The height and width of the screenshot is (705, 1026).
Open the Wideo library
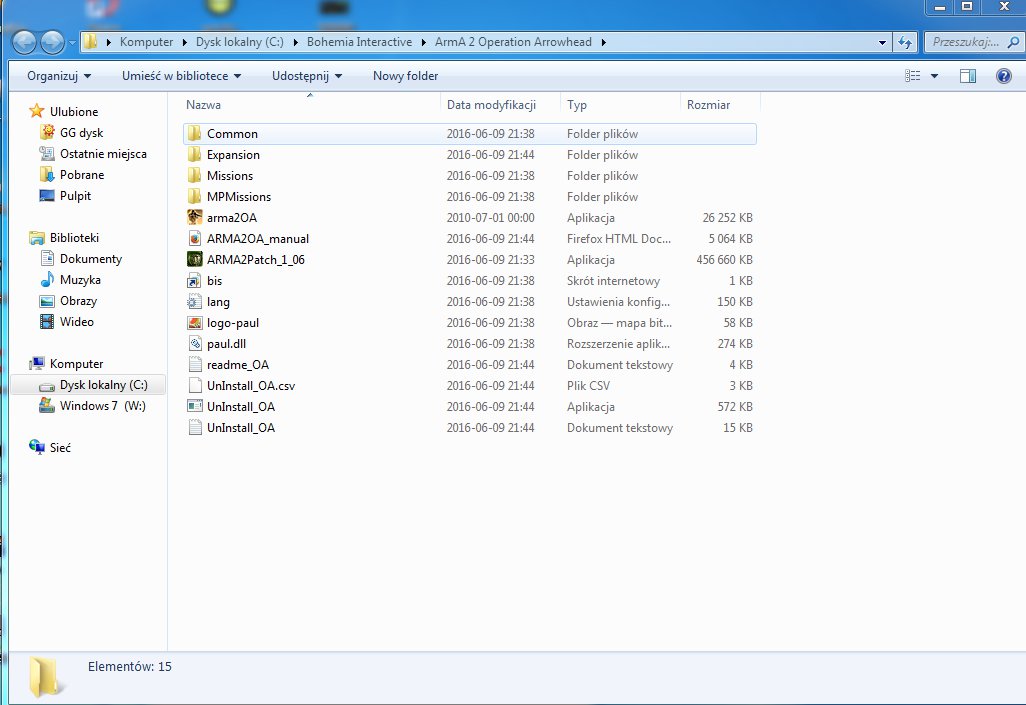77,321
